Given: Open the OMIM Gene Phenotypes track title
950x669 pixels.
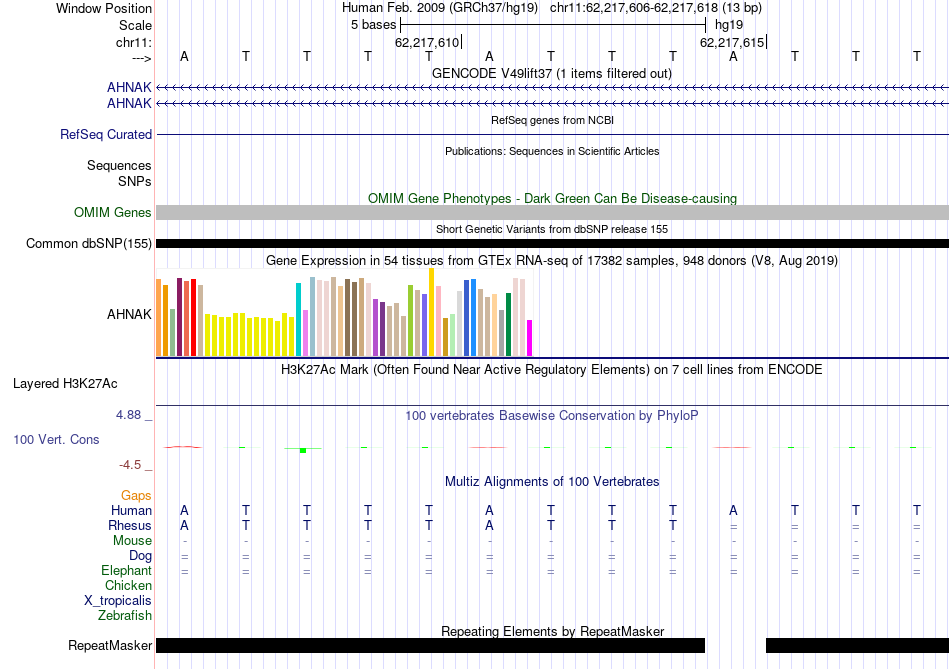Looking at the screenshot, I should [x=552, y=198].
